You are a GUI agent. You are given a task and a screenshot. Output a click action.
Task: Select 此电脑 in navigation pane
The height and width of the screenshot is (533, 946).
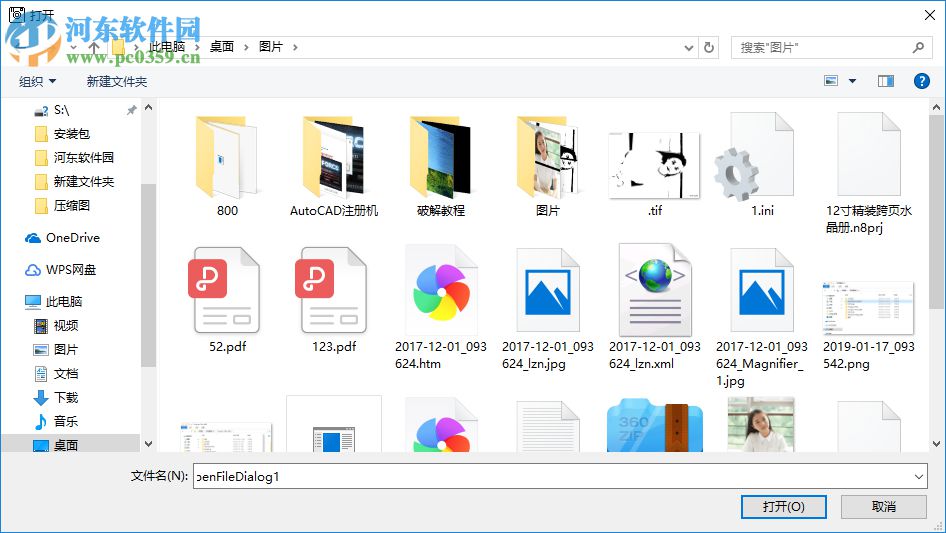click(x=54, y=302)
